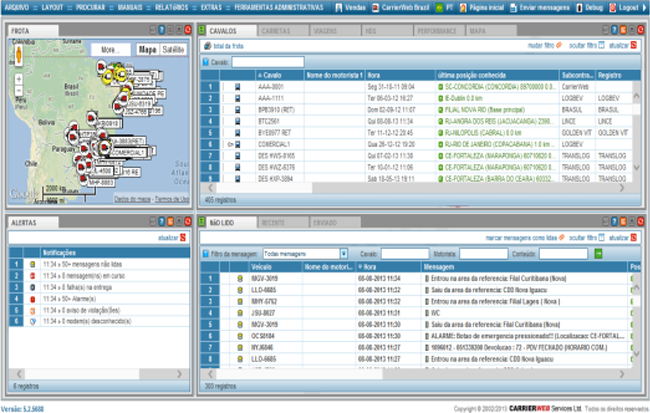Image resolution: width=650 pixels, height=413 pixels.
Task: Open Enviar mensagens from top bar
Action: (540, 7)
